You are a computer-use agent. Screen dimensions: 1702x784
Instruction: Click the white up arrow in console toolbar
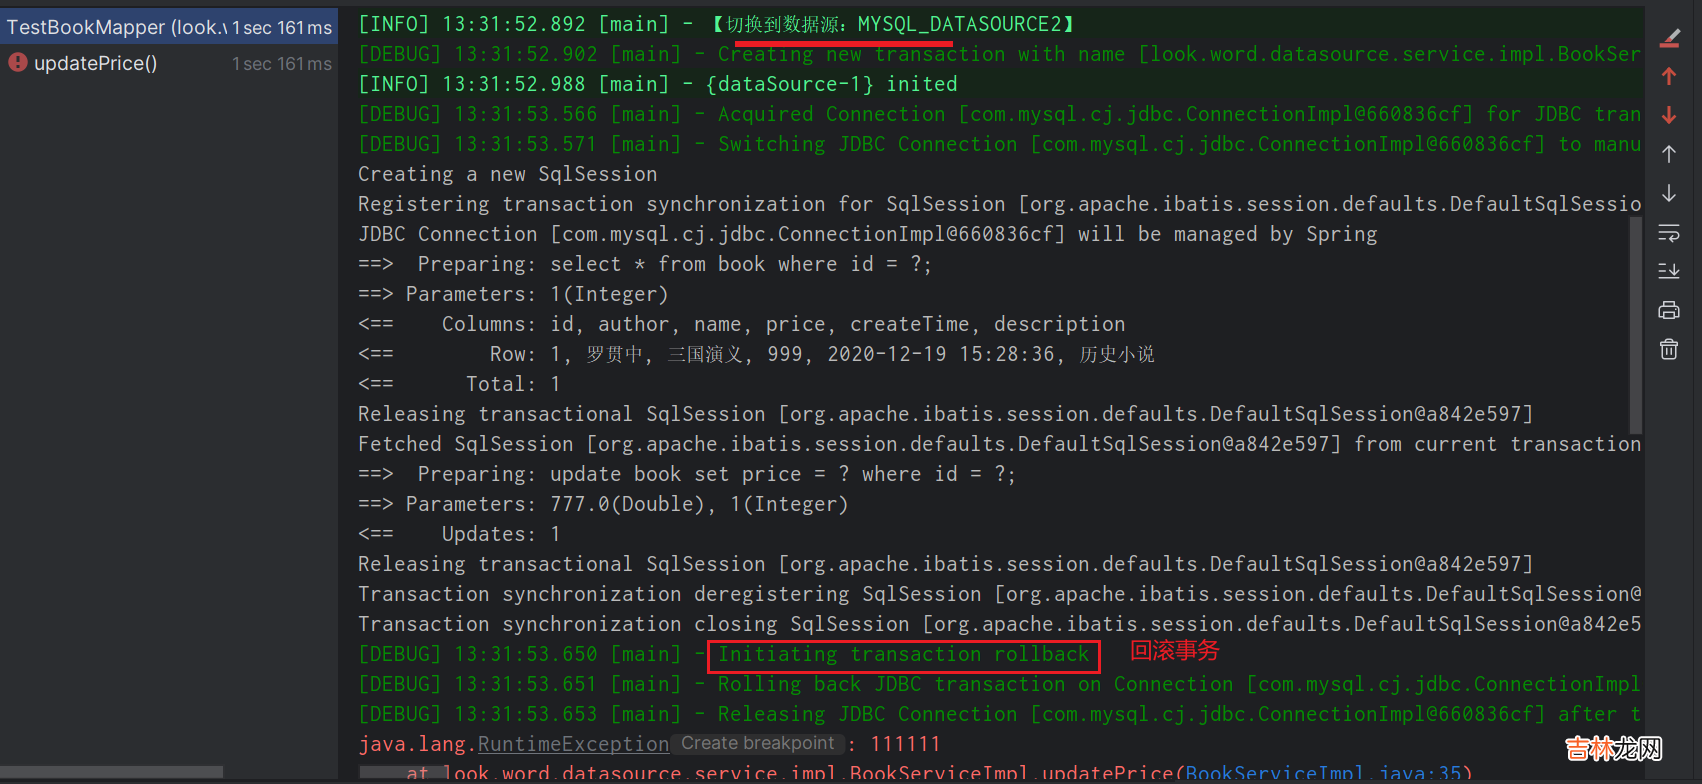1669,154
